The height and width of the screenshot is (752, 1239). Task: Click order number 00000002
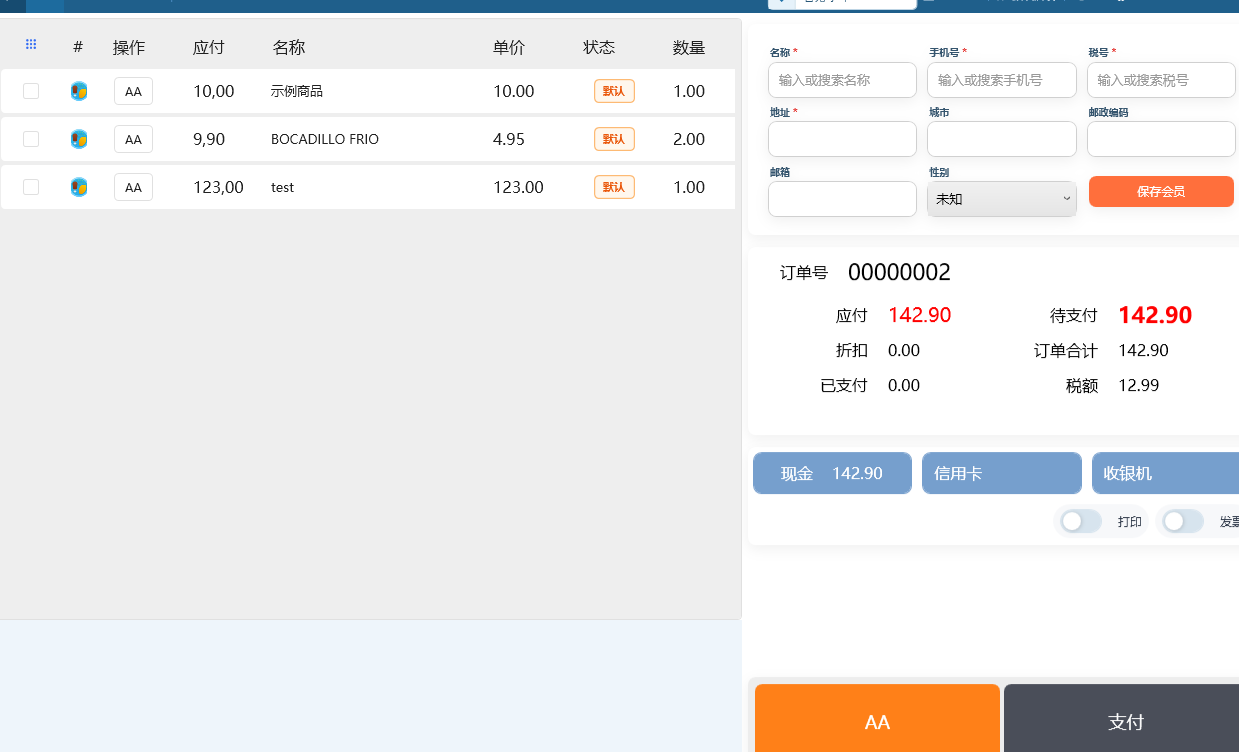899,272
